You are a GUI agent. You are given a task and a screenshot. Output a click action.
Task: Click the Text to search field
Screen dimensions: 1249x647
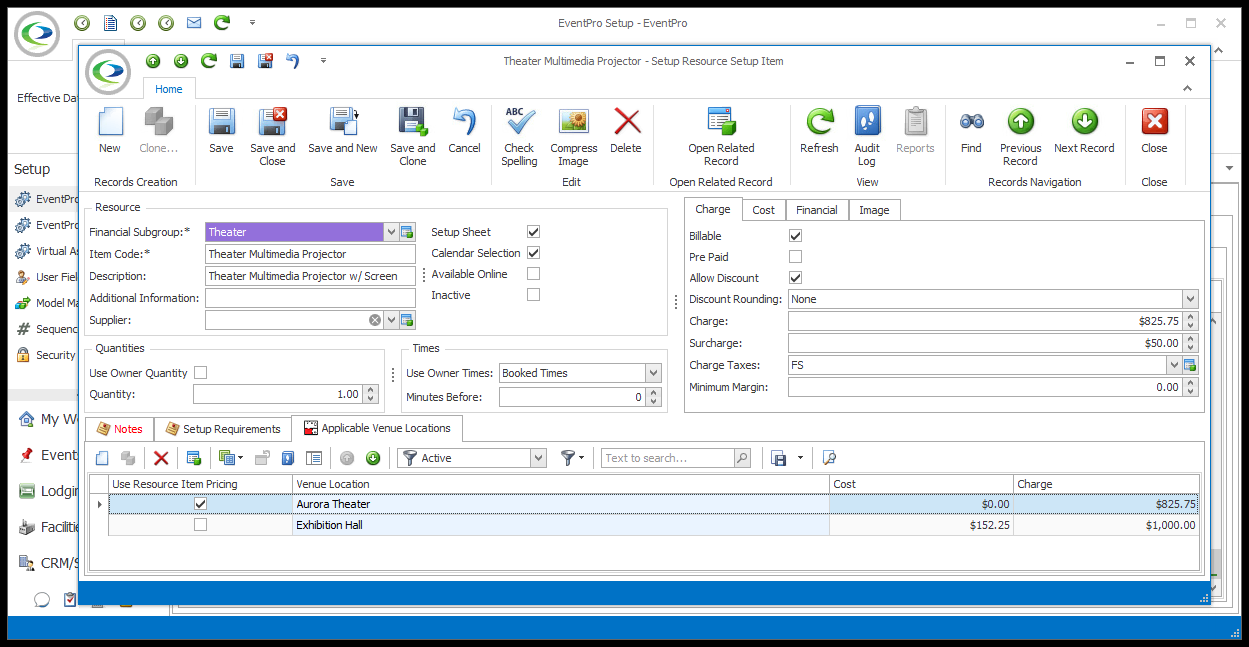coord(669,458)
